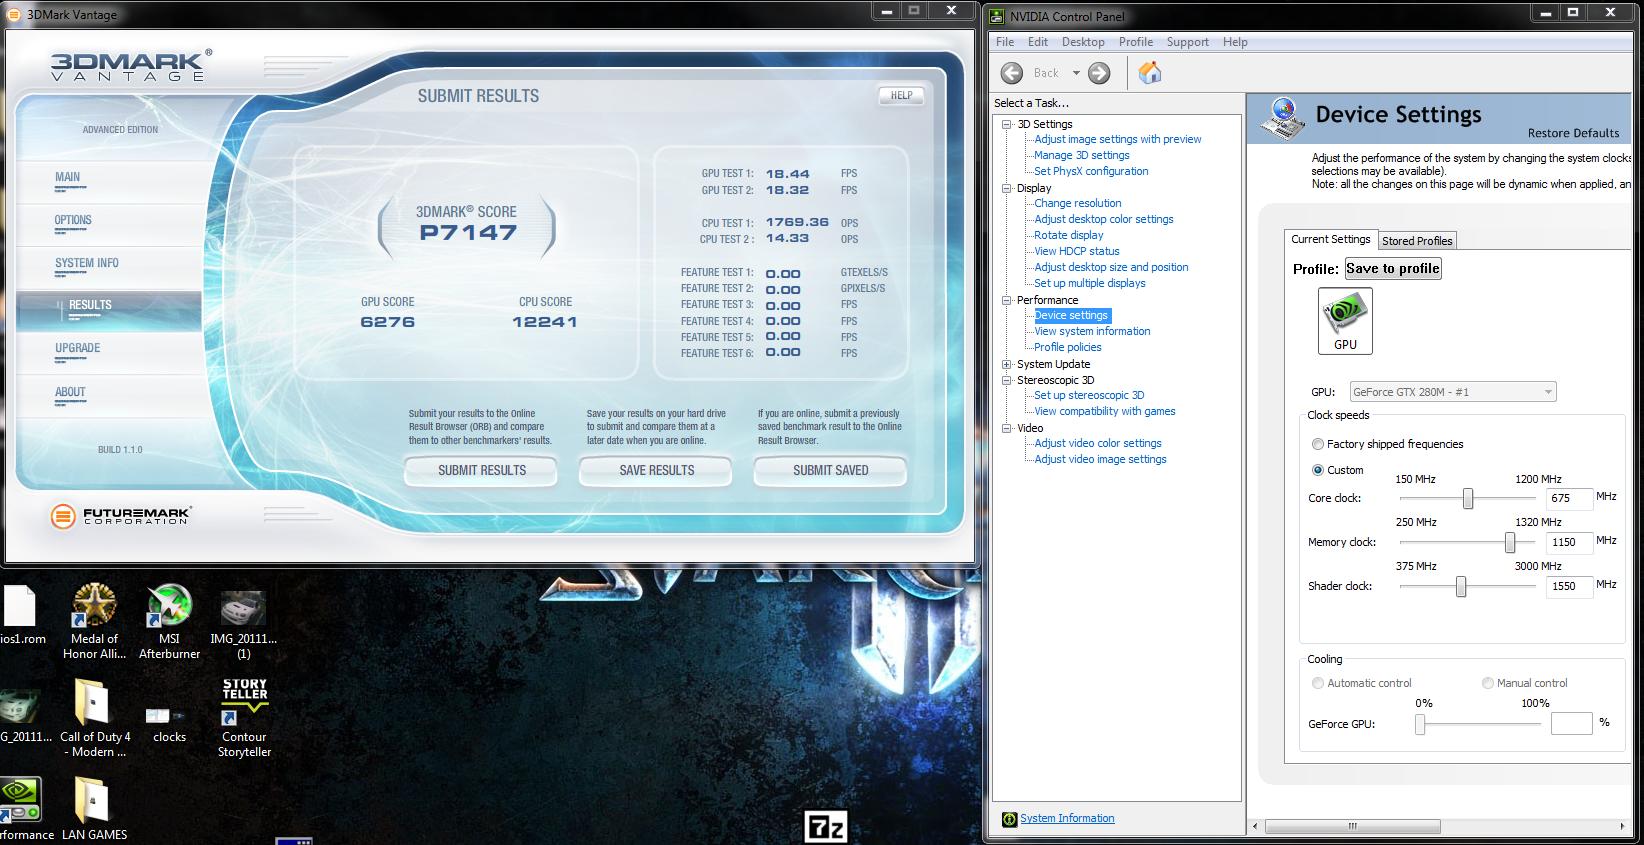Click the Shader clock MHz input field
Image resolution: width=1644 pixels, height=845 pixels.
tap(1569, 586)
